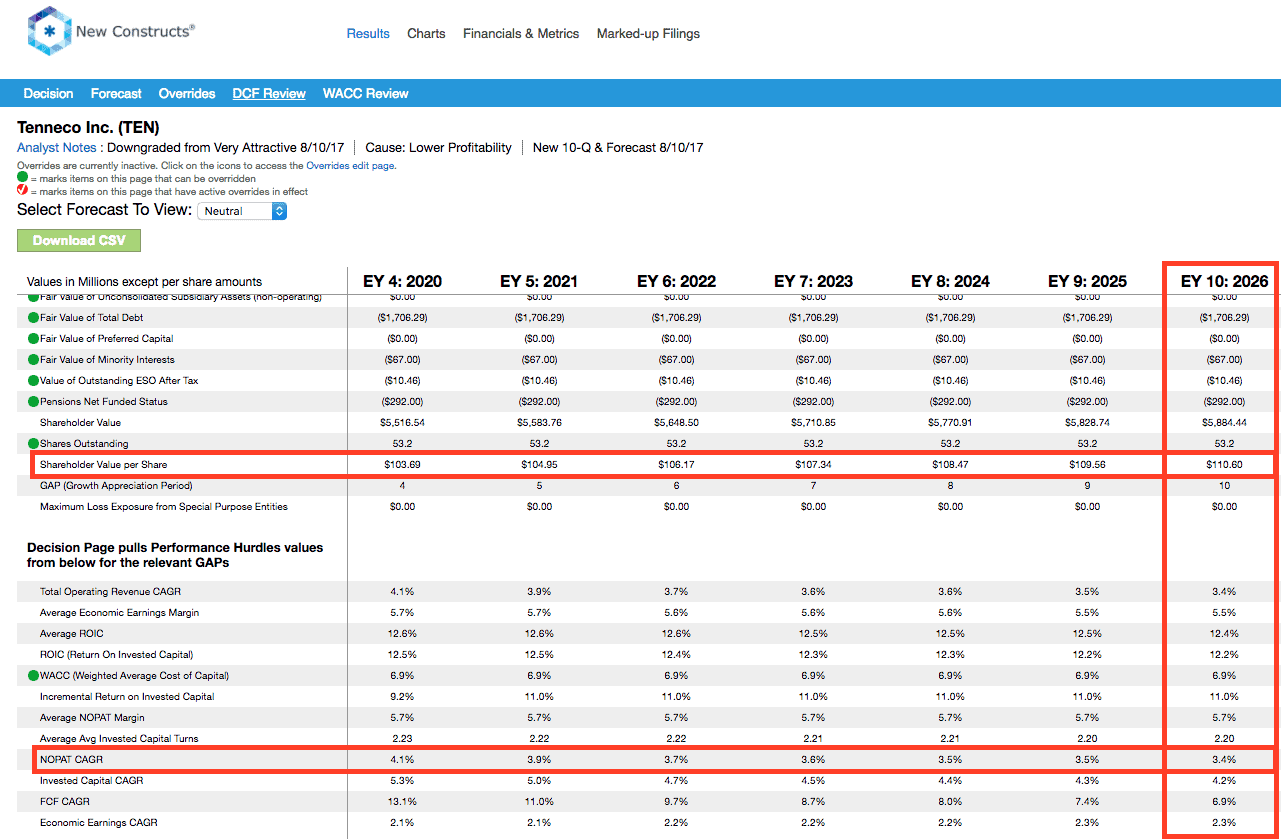Click the EY 6: 2022 column header

(x=676, y=281)
